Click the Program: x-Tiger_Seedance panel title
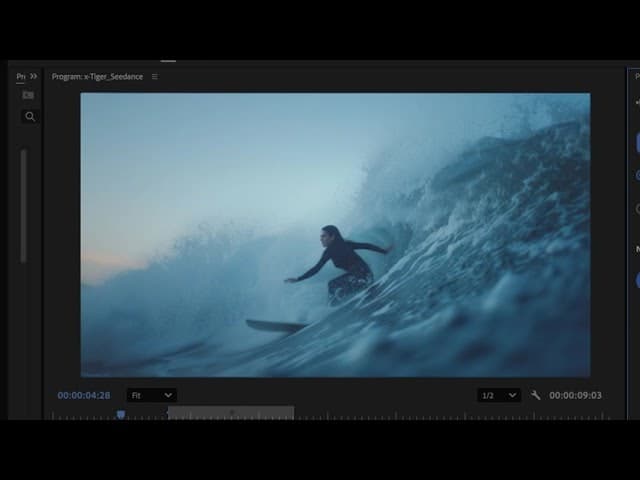 [x=97, y=76]
